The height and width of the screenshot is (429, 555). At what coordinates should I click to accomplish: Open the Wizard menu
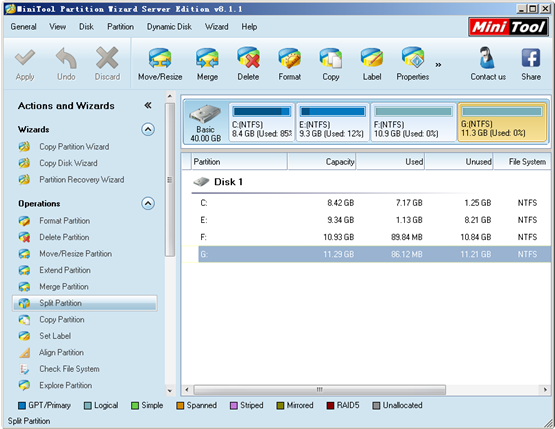(x=217, y=27)
